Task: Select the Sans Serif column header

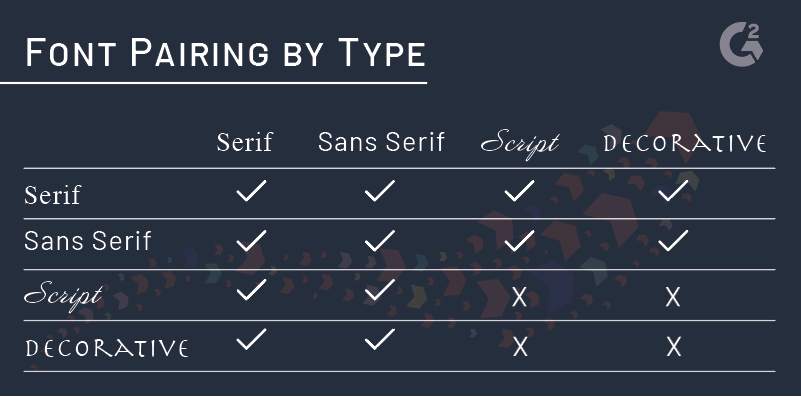Action: coord(381,142)
